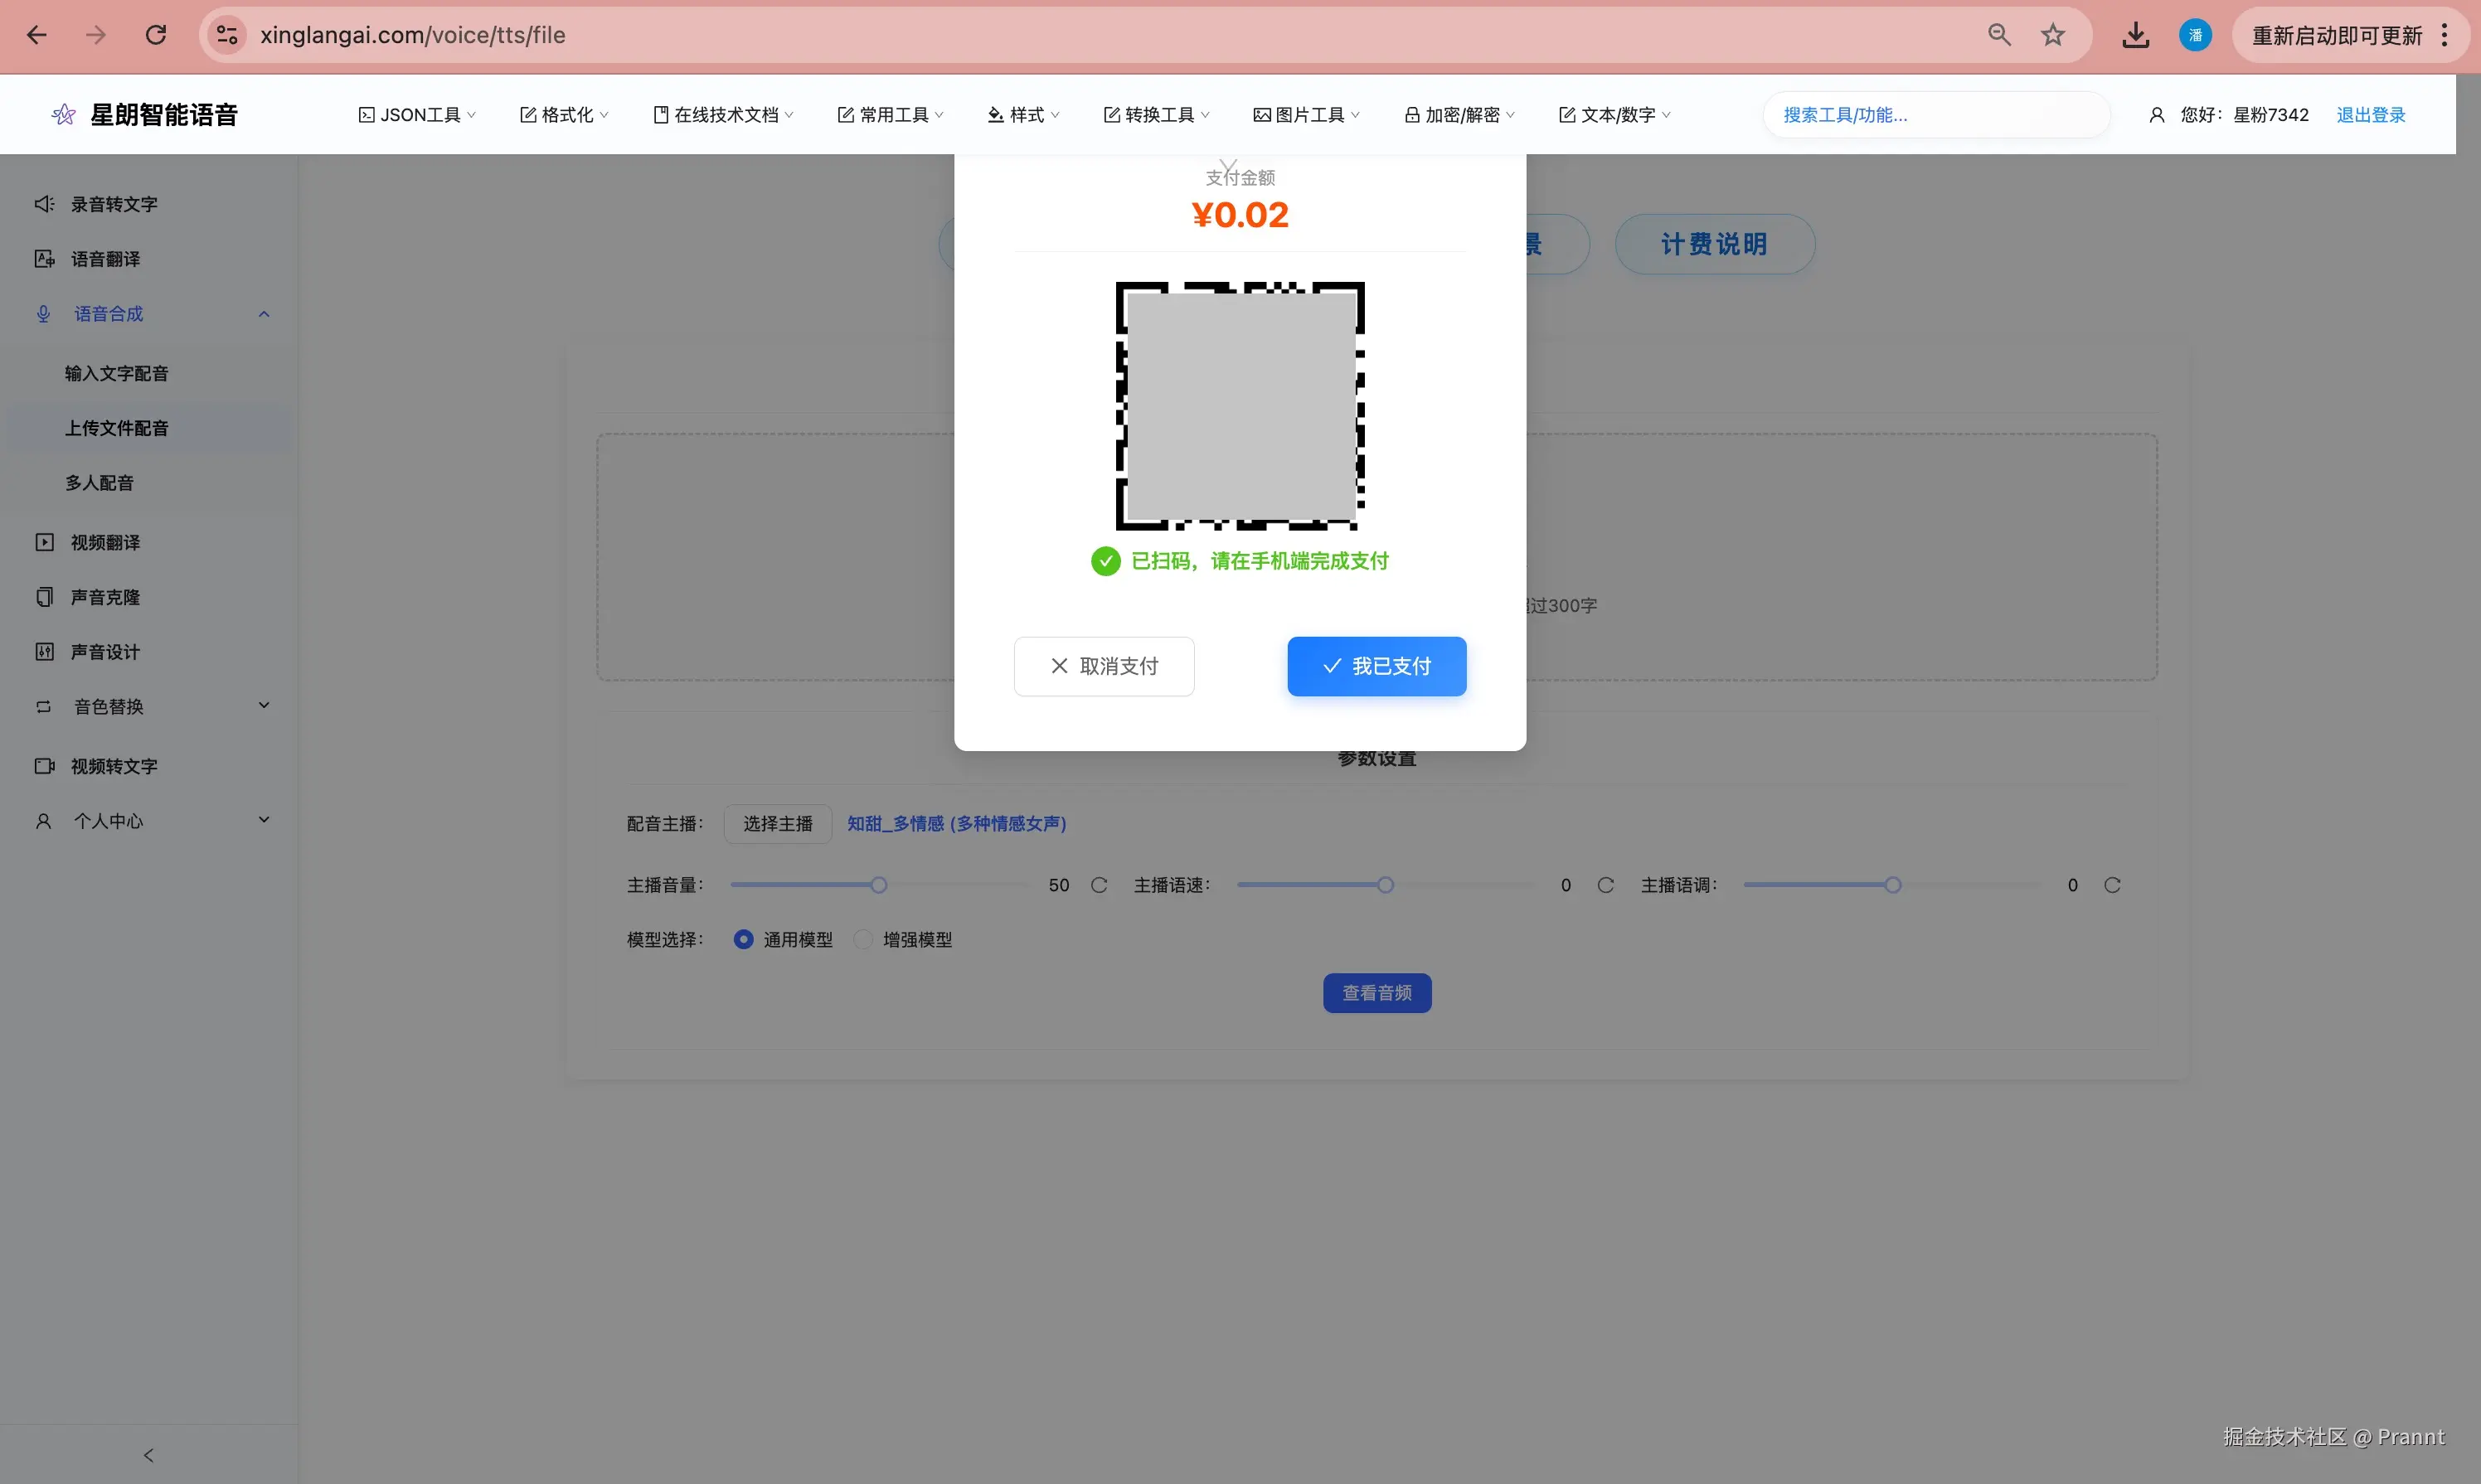
Task: Select the 增强模型 radio button
Action: [x=863, y=939]
